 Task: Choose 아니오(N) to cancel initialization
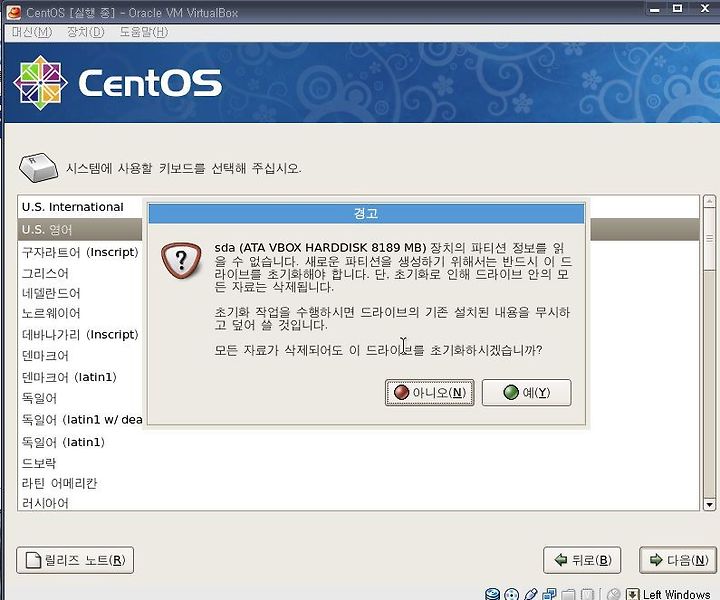(429, 393)
